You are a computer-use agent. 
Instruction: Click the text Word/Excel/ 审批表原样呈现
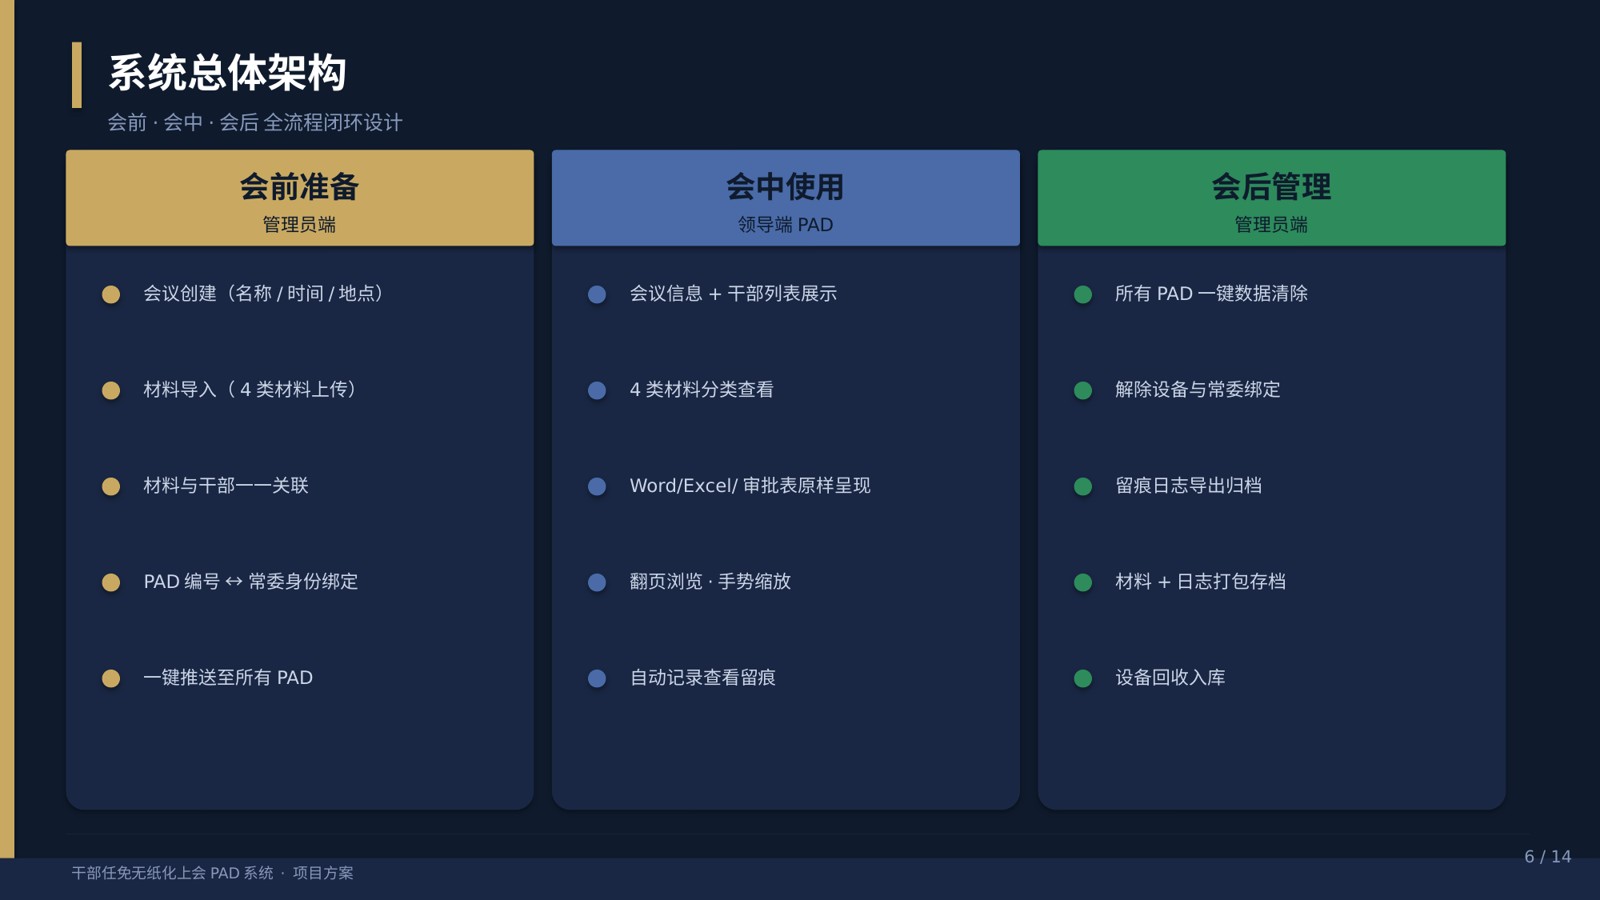[x=750, y=486]
